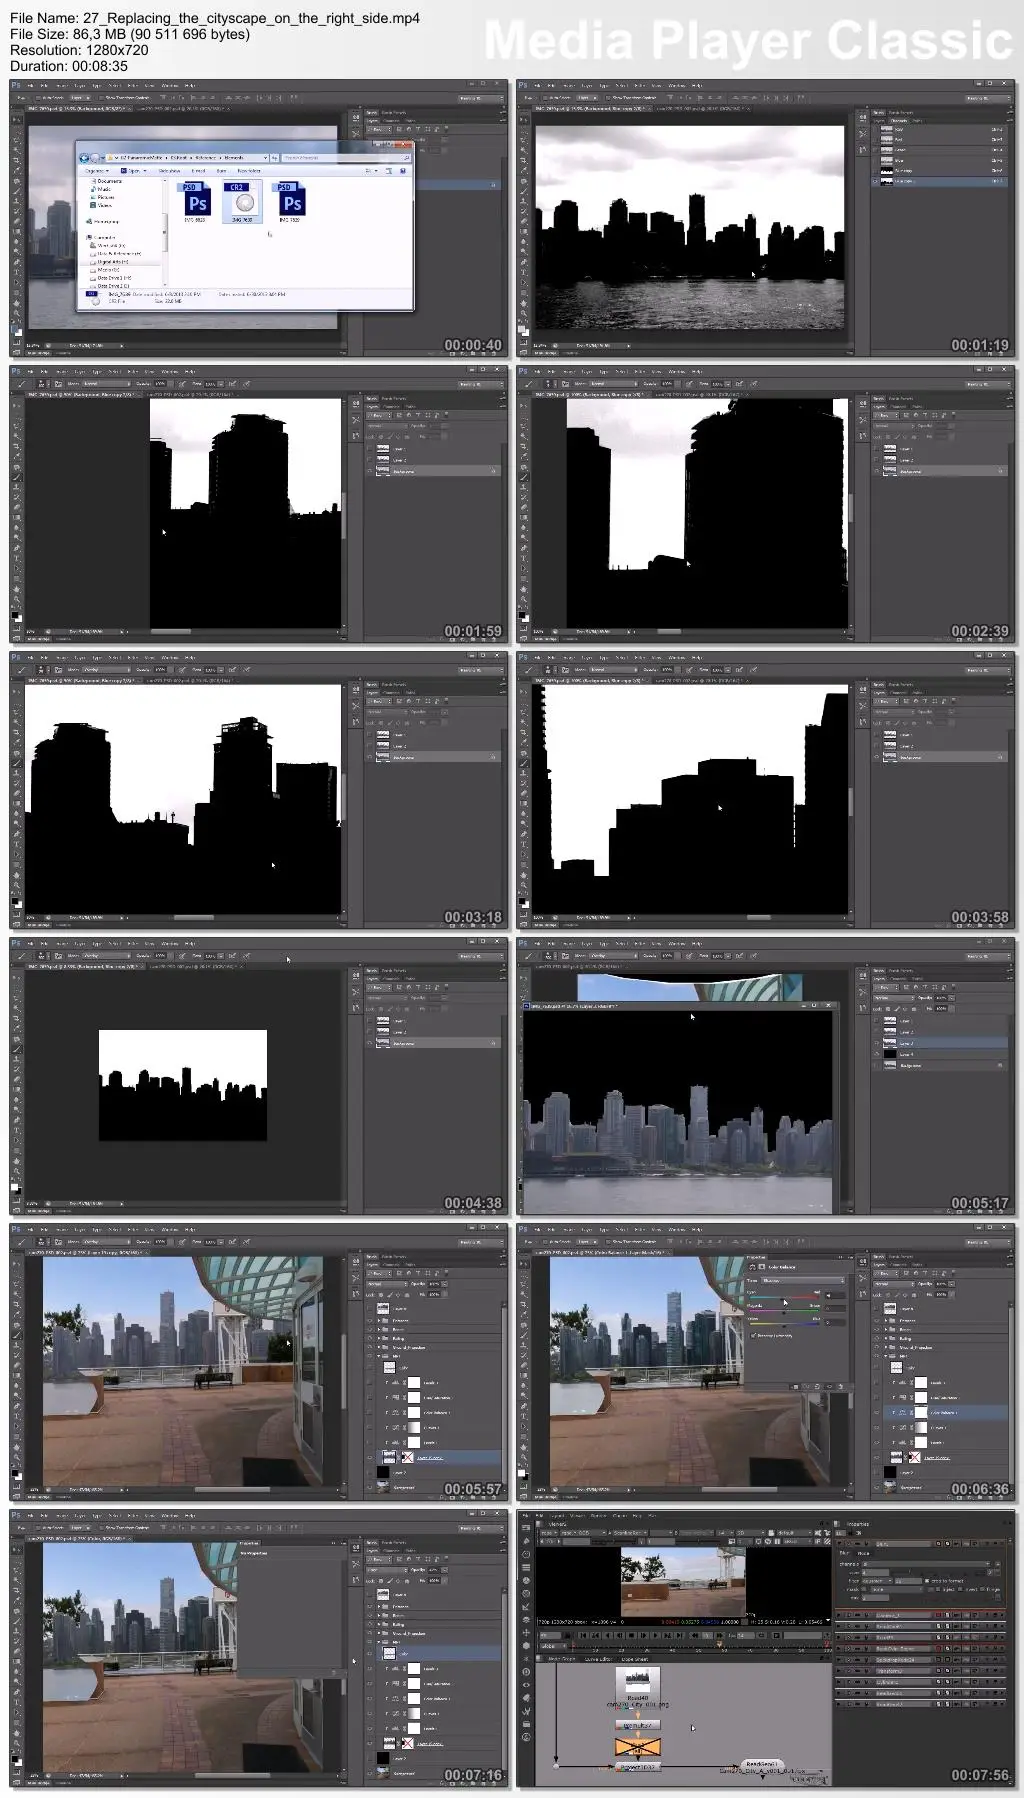Viewport: 1024px width, 1798px height.
Task: Toggle the Color Balance 1 layer's eye in the 00:06:36 frame
Action: (876, 1412)
